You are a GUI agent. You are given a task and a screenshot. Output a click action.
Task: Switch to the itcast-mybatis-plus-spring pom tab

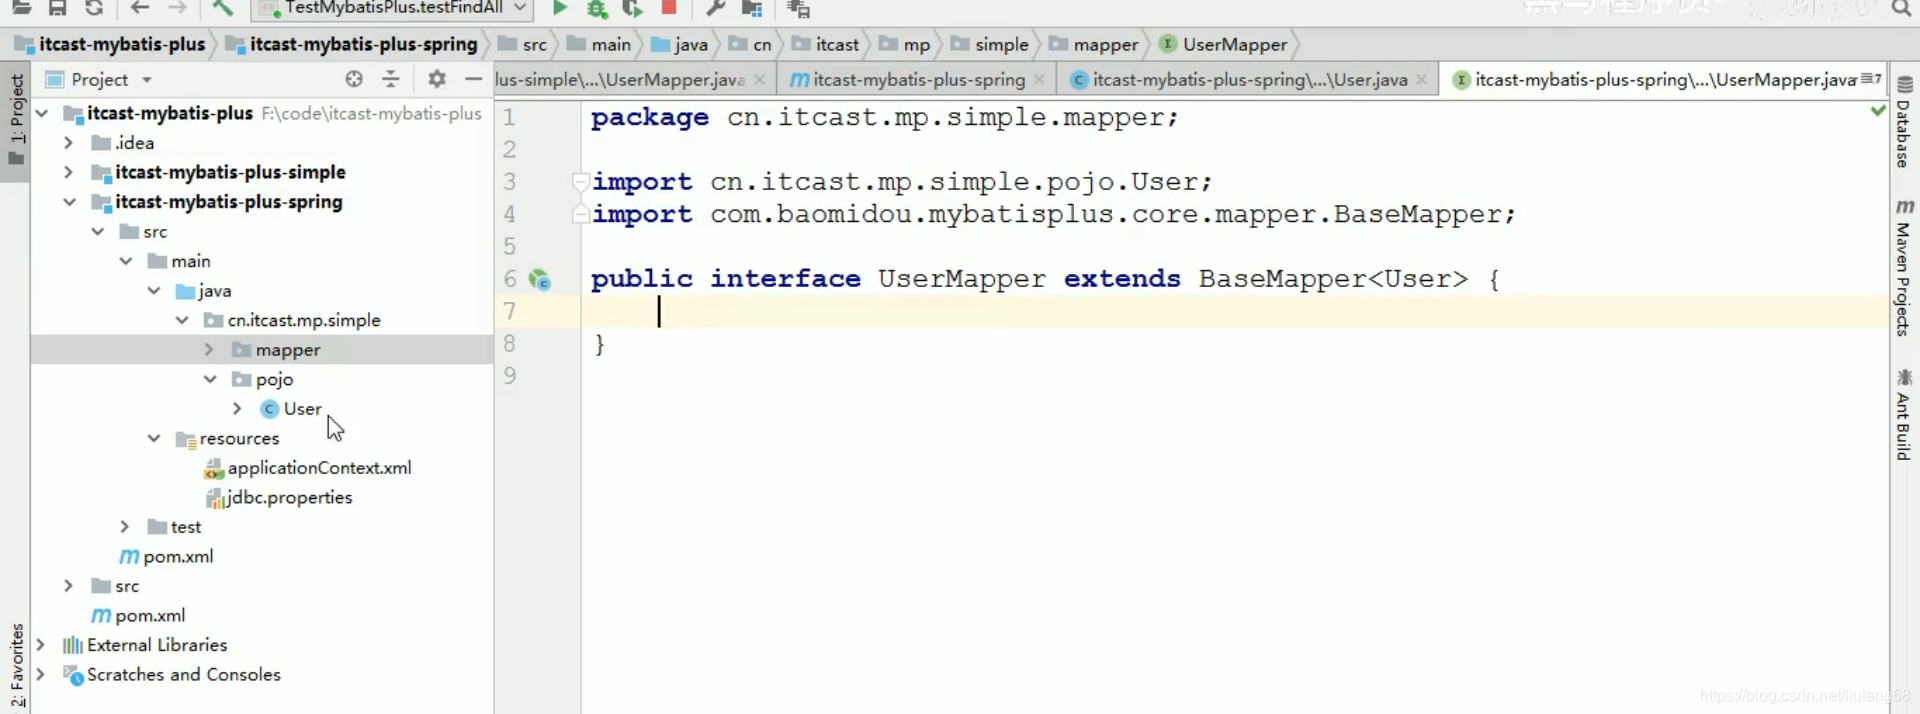click(918, 79)
